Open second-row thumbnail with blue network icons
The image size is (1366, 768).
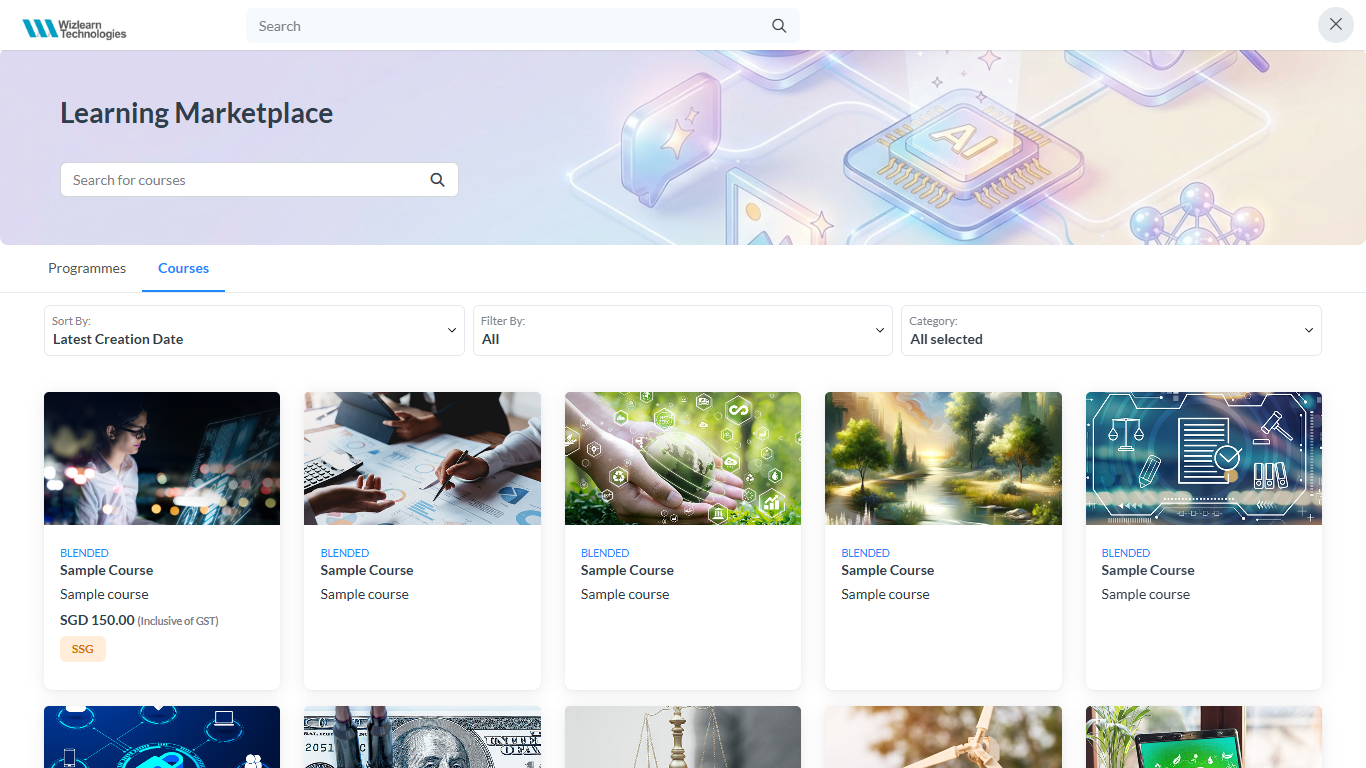(162, 737)
